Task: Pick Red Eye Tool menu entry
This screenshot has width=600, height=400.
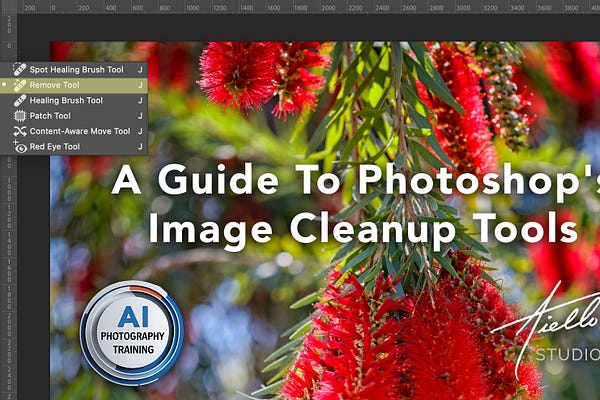Action: click(x=74, y=147)
